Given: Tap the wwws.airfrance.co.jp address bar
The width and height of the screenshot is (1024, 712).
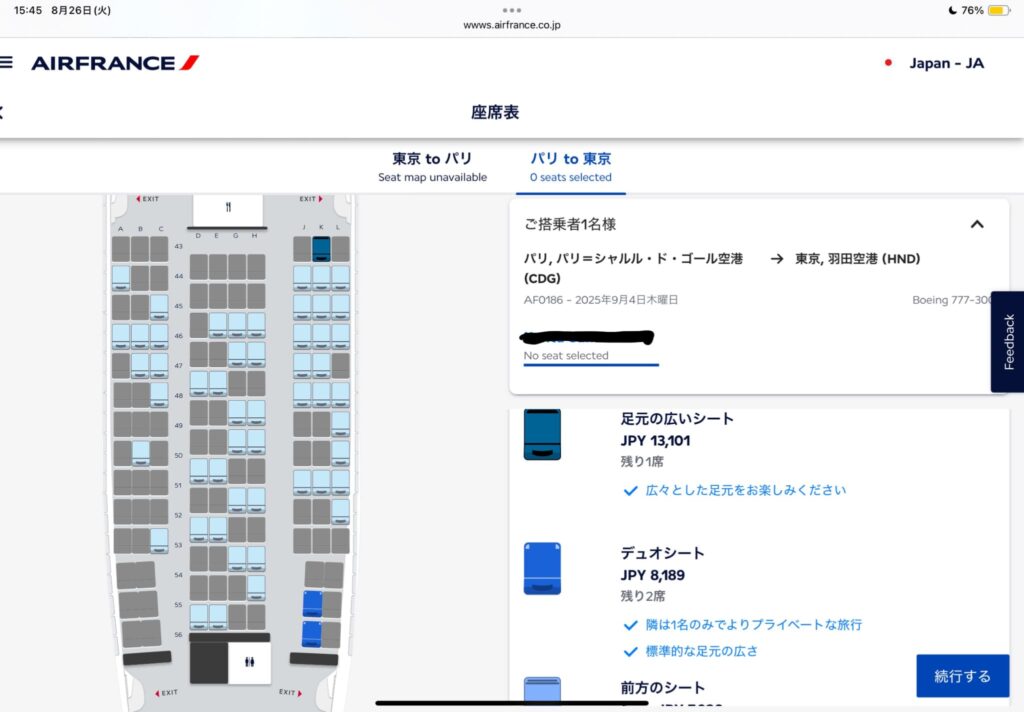Looking at the screenshot, I should point(512,25).
